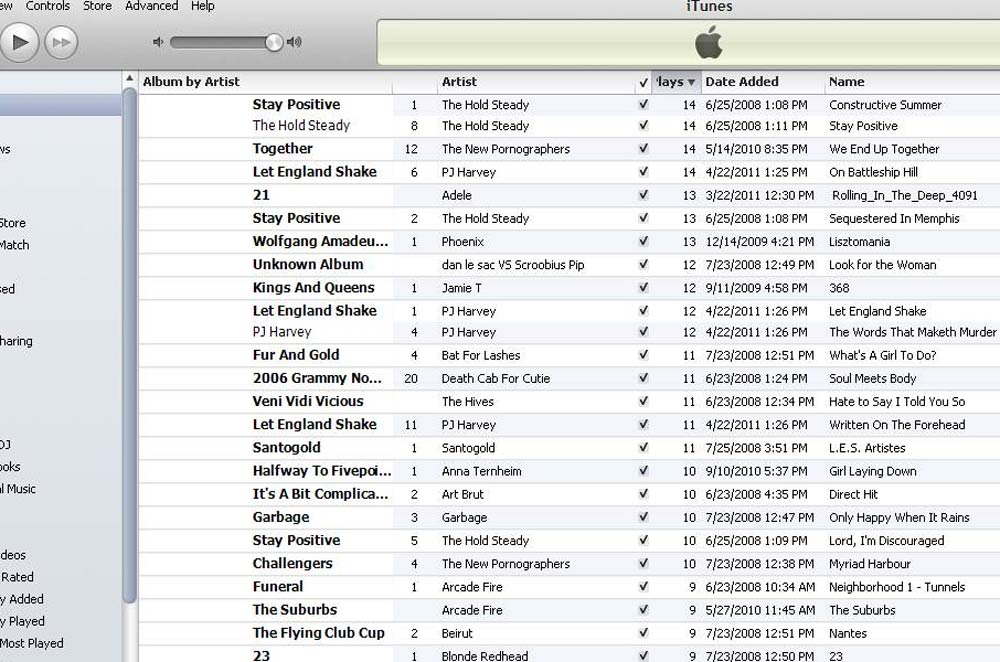Select the song Lisztomania
Viewport: 1000px width, 662px height.
click(859, 242)
